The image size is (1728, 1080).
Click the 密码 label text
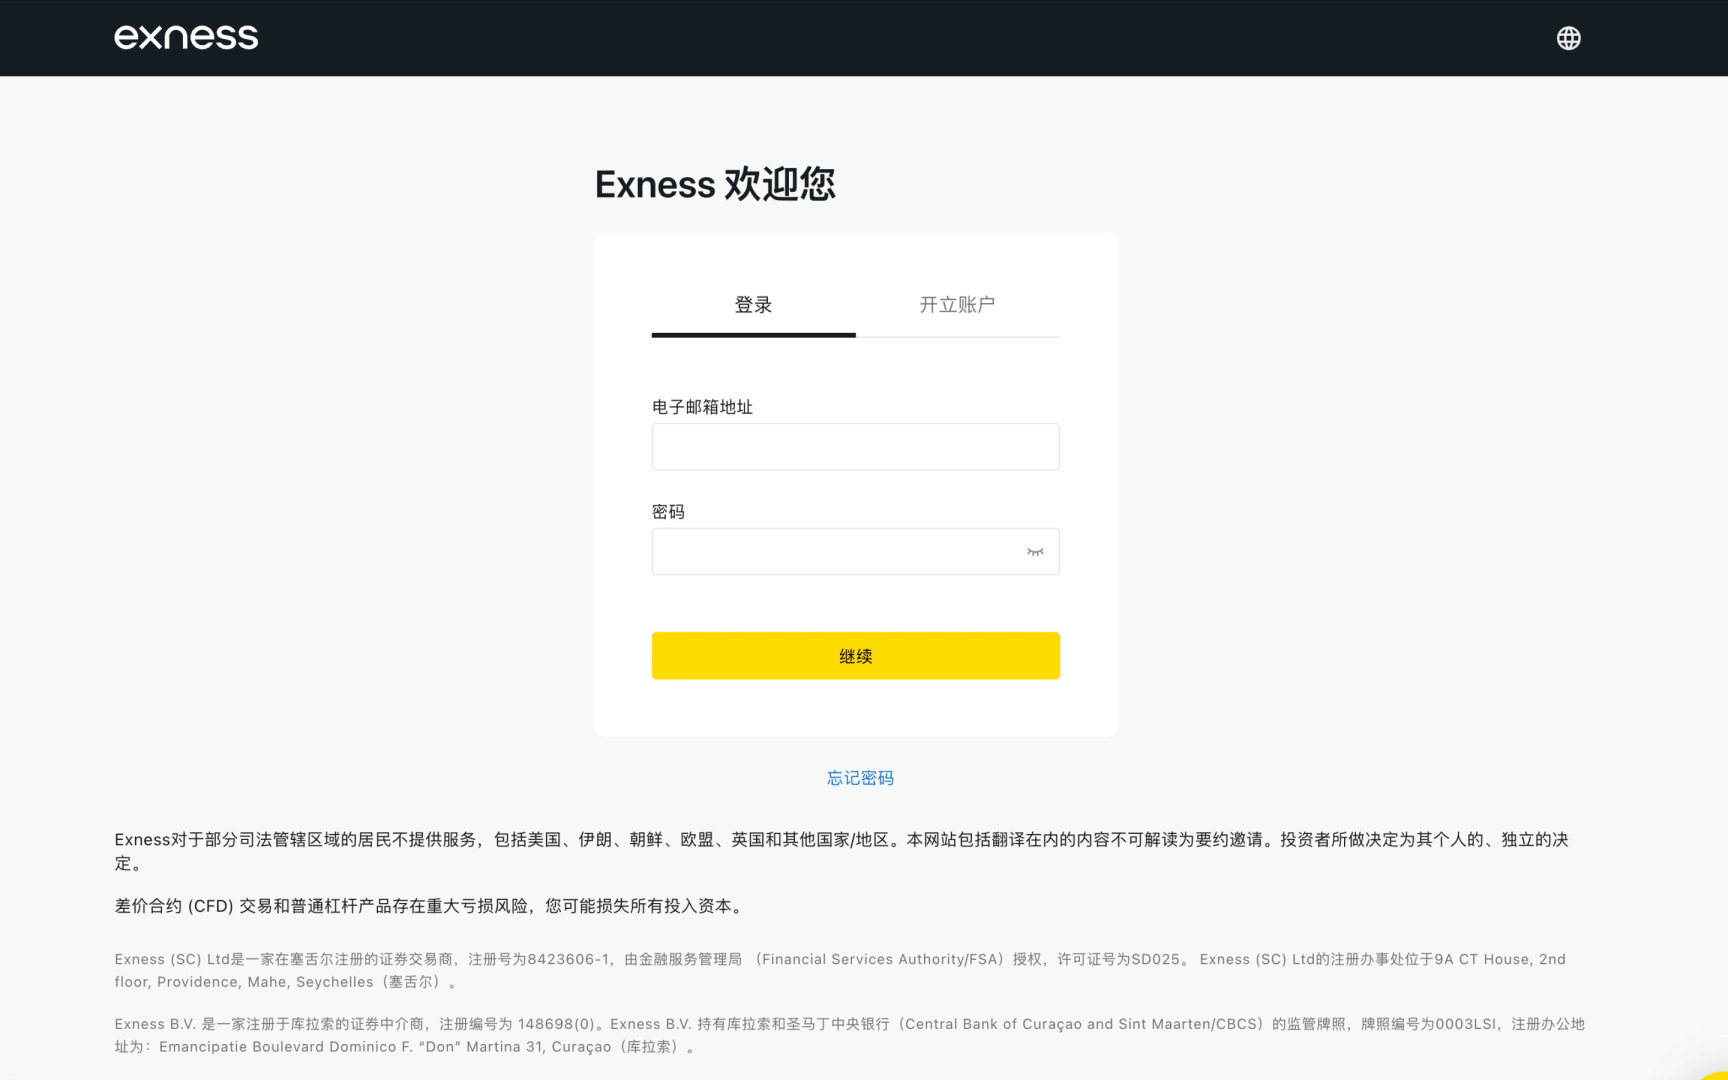[668, 512]
